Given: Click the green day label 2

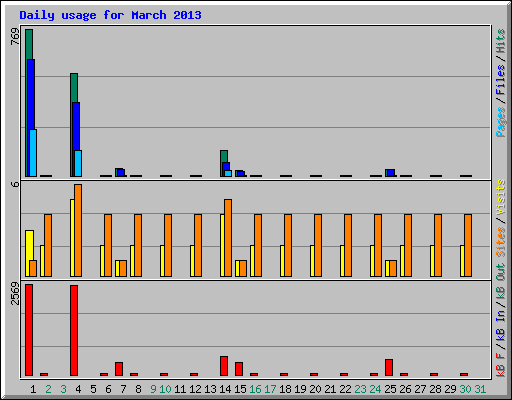Looking at the screenshot, I should click(x=48, y=389).
